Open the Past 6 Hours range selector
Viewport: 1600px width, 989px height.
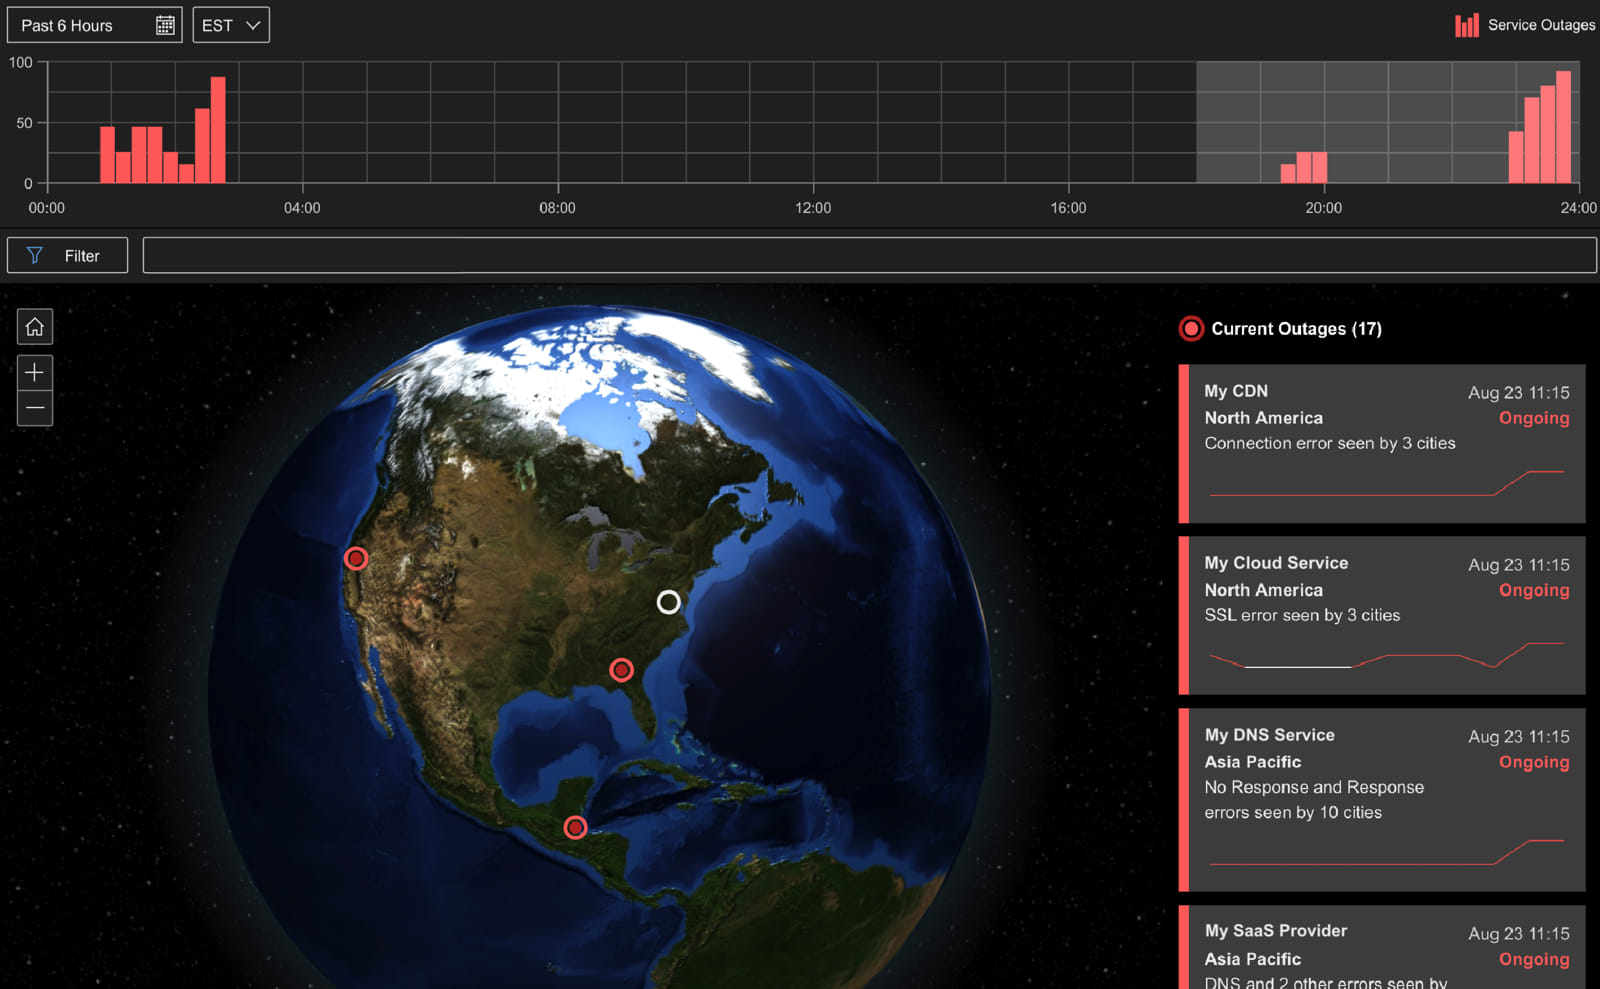pos(95,25)
